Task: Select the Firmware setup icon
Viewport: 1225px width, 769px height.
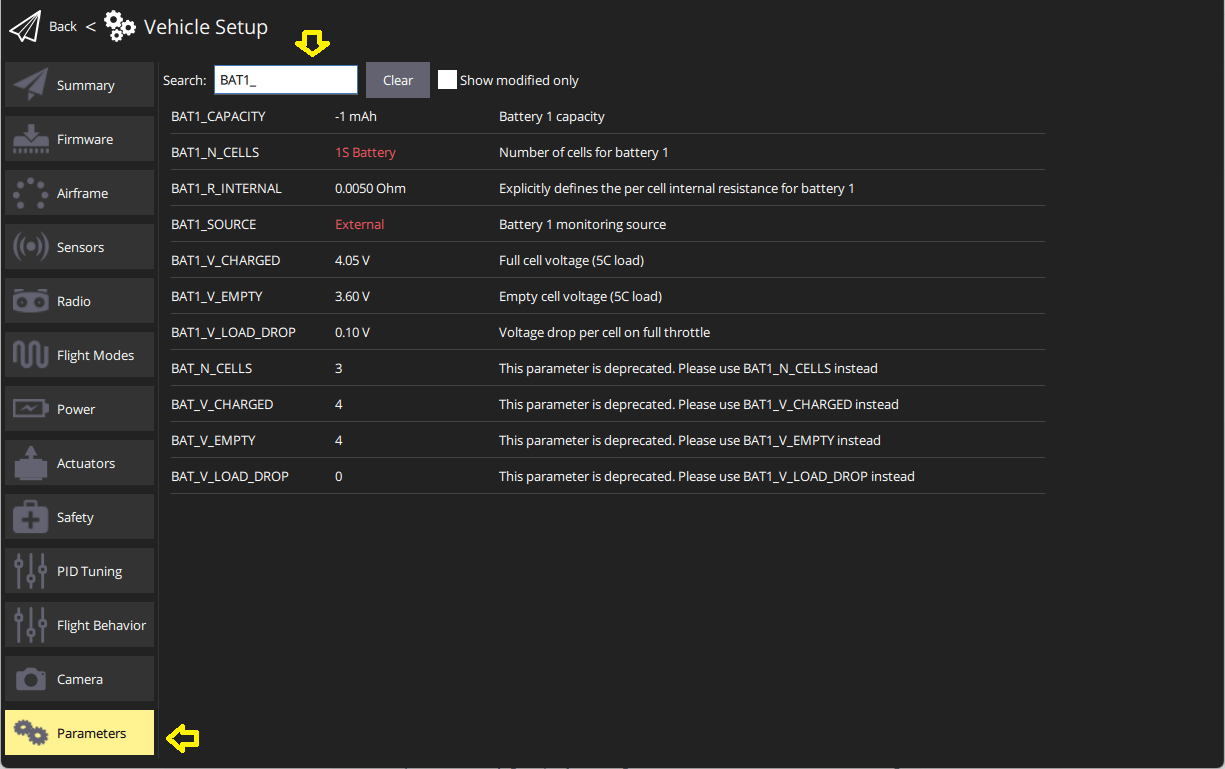Action: (30, 138)
